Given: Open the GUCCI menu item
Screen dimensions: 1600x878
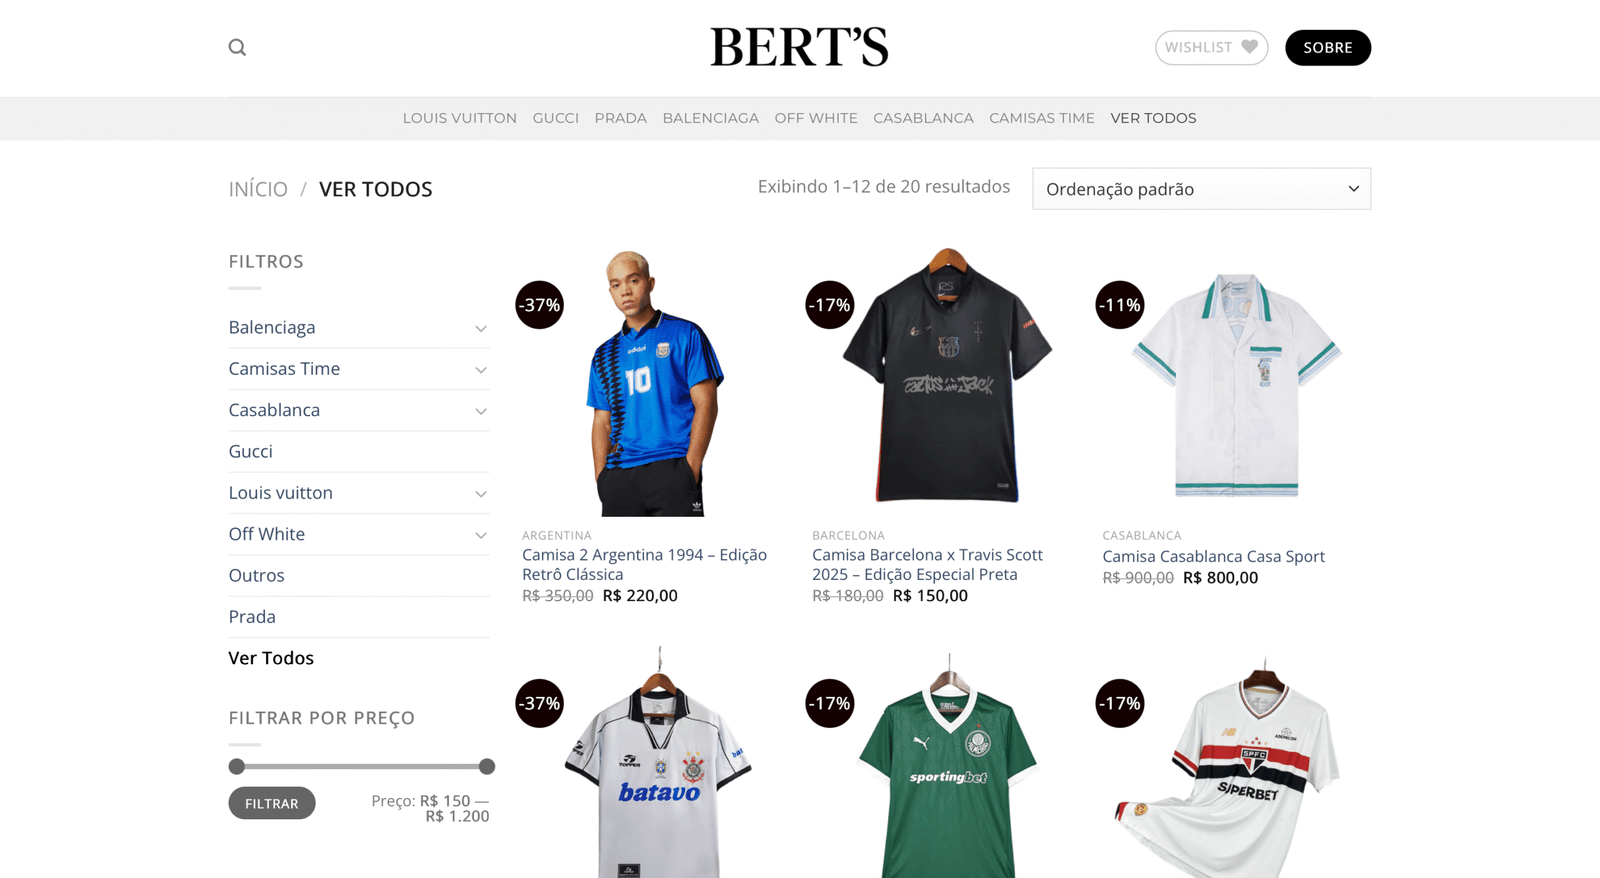Looking at the screenshot, I should (x=556, y=118).
